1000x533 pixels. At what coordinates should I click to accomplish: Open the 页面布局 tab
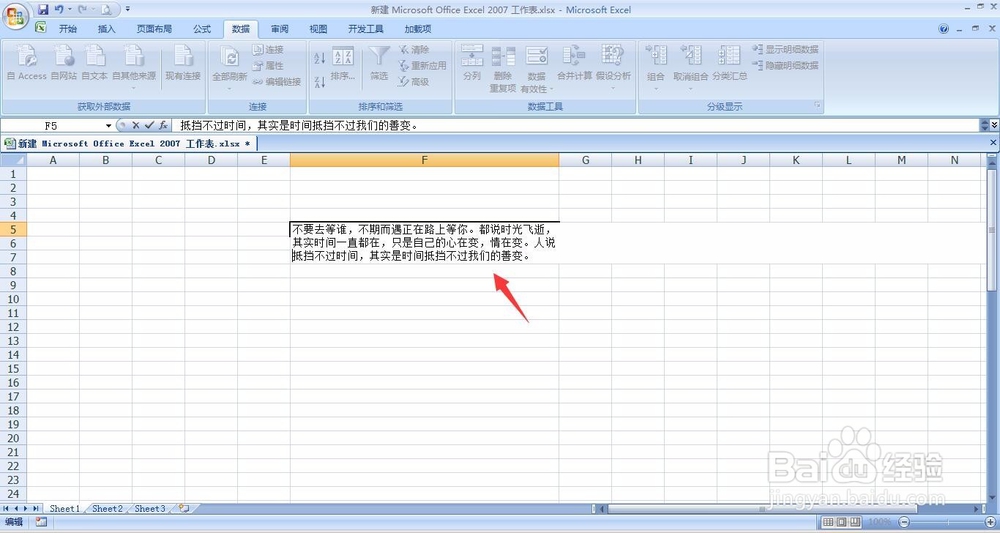coord(154,29)
